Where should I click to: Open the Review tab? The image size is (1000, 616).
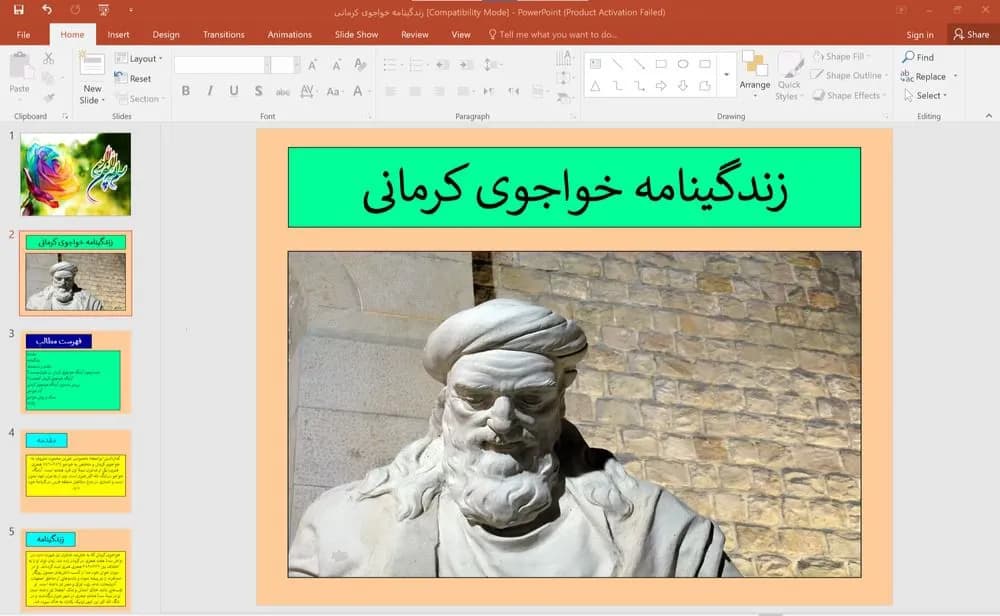tap(415, 34)
